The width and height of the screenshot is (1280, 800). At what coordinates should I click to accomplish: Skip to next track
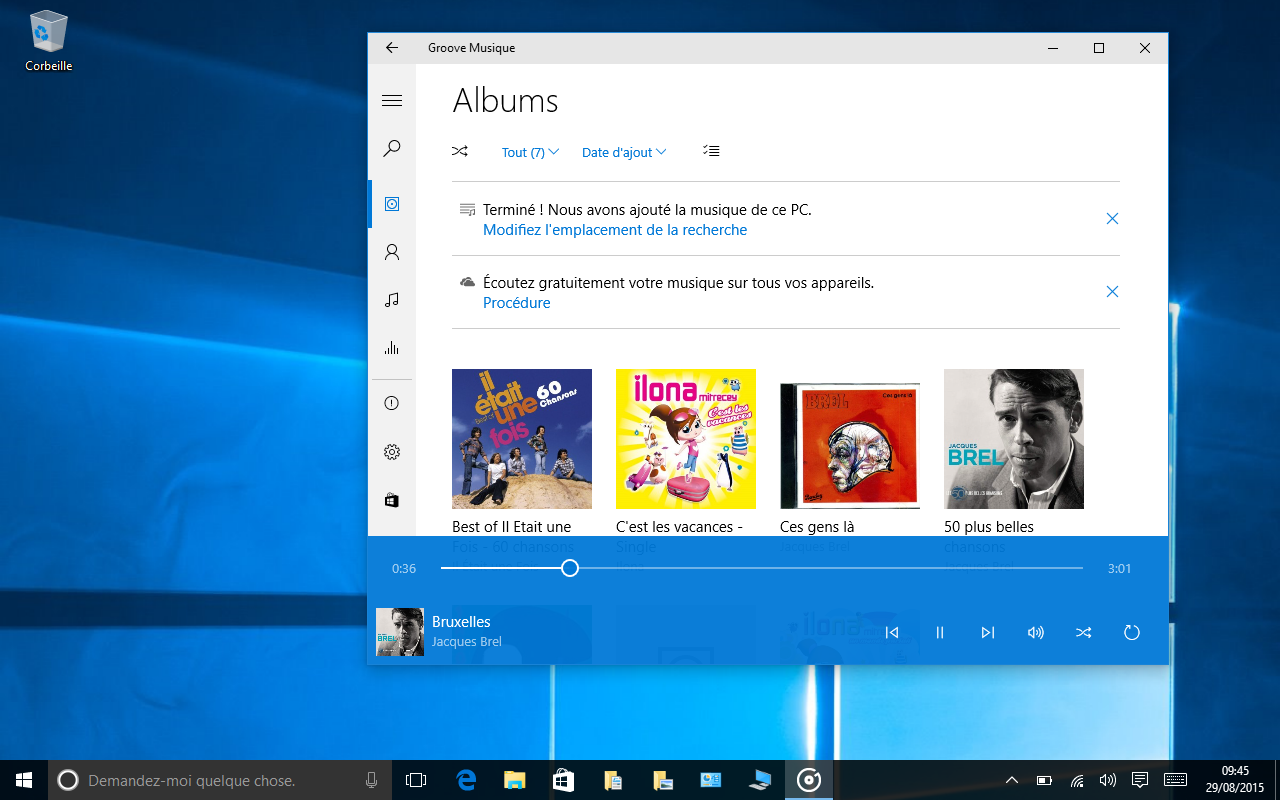pos(988,632)
